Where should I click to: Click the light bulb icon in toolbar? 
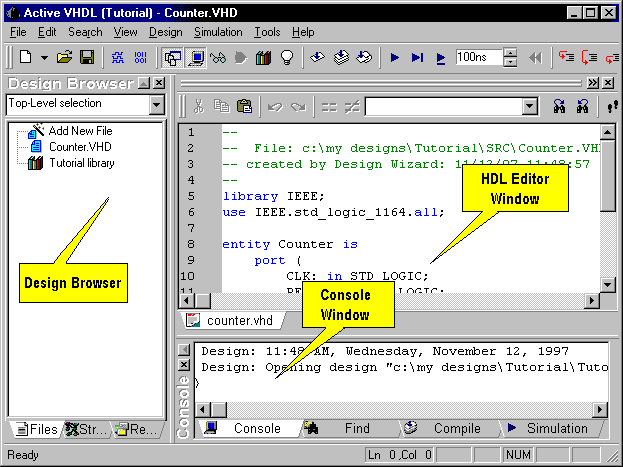[x=286, y=58]
